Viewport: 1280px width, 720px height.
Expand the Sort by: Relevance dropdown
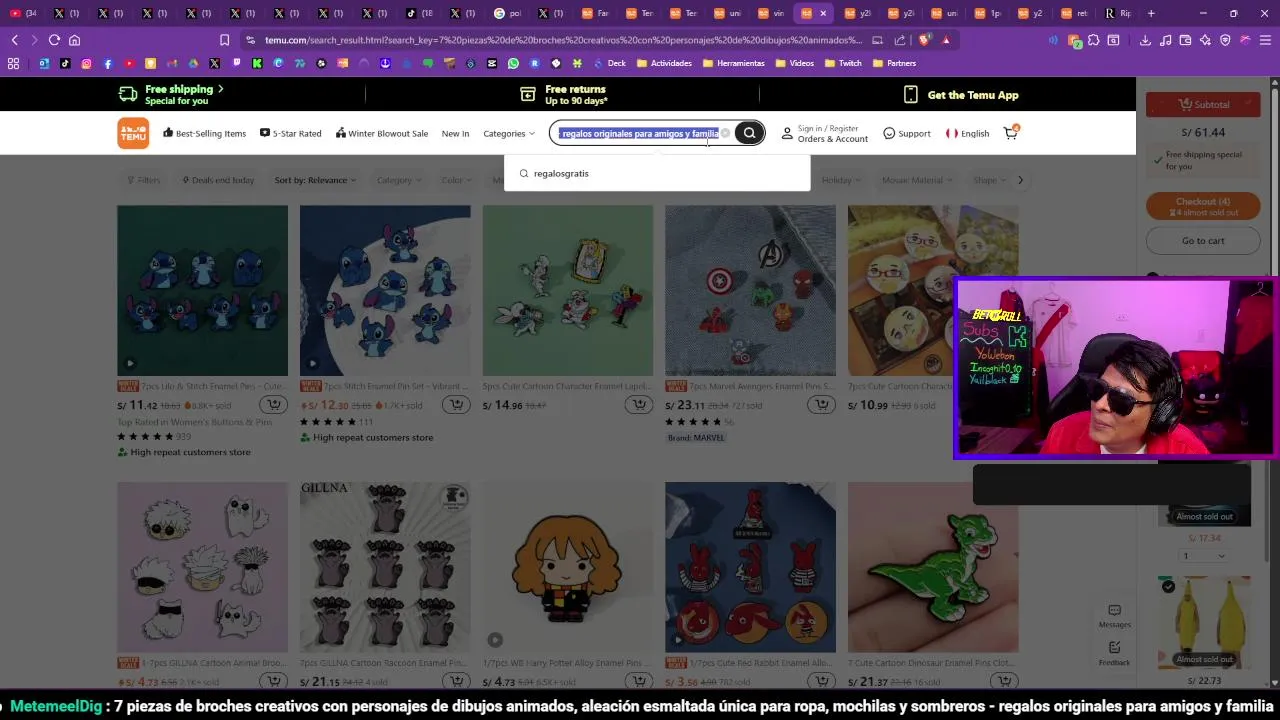(315, 180)
